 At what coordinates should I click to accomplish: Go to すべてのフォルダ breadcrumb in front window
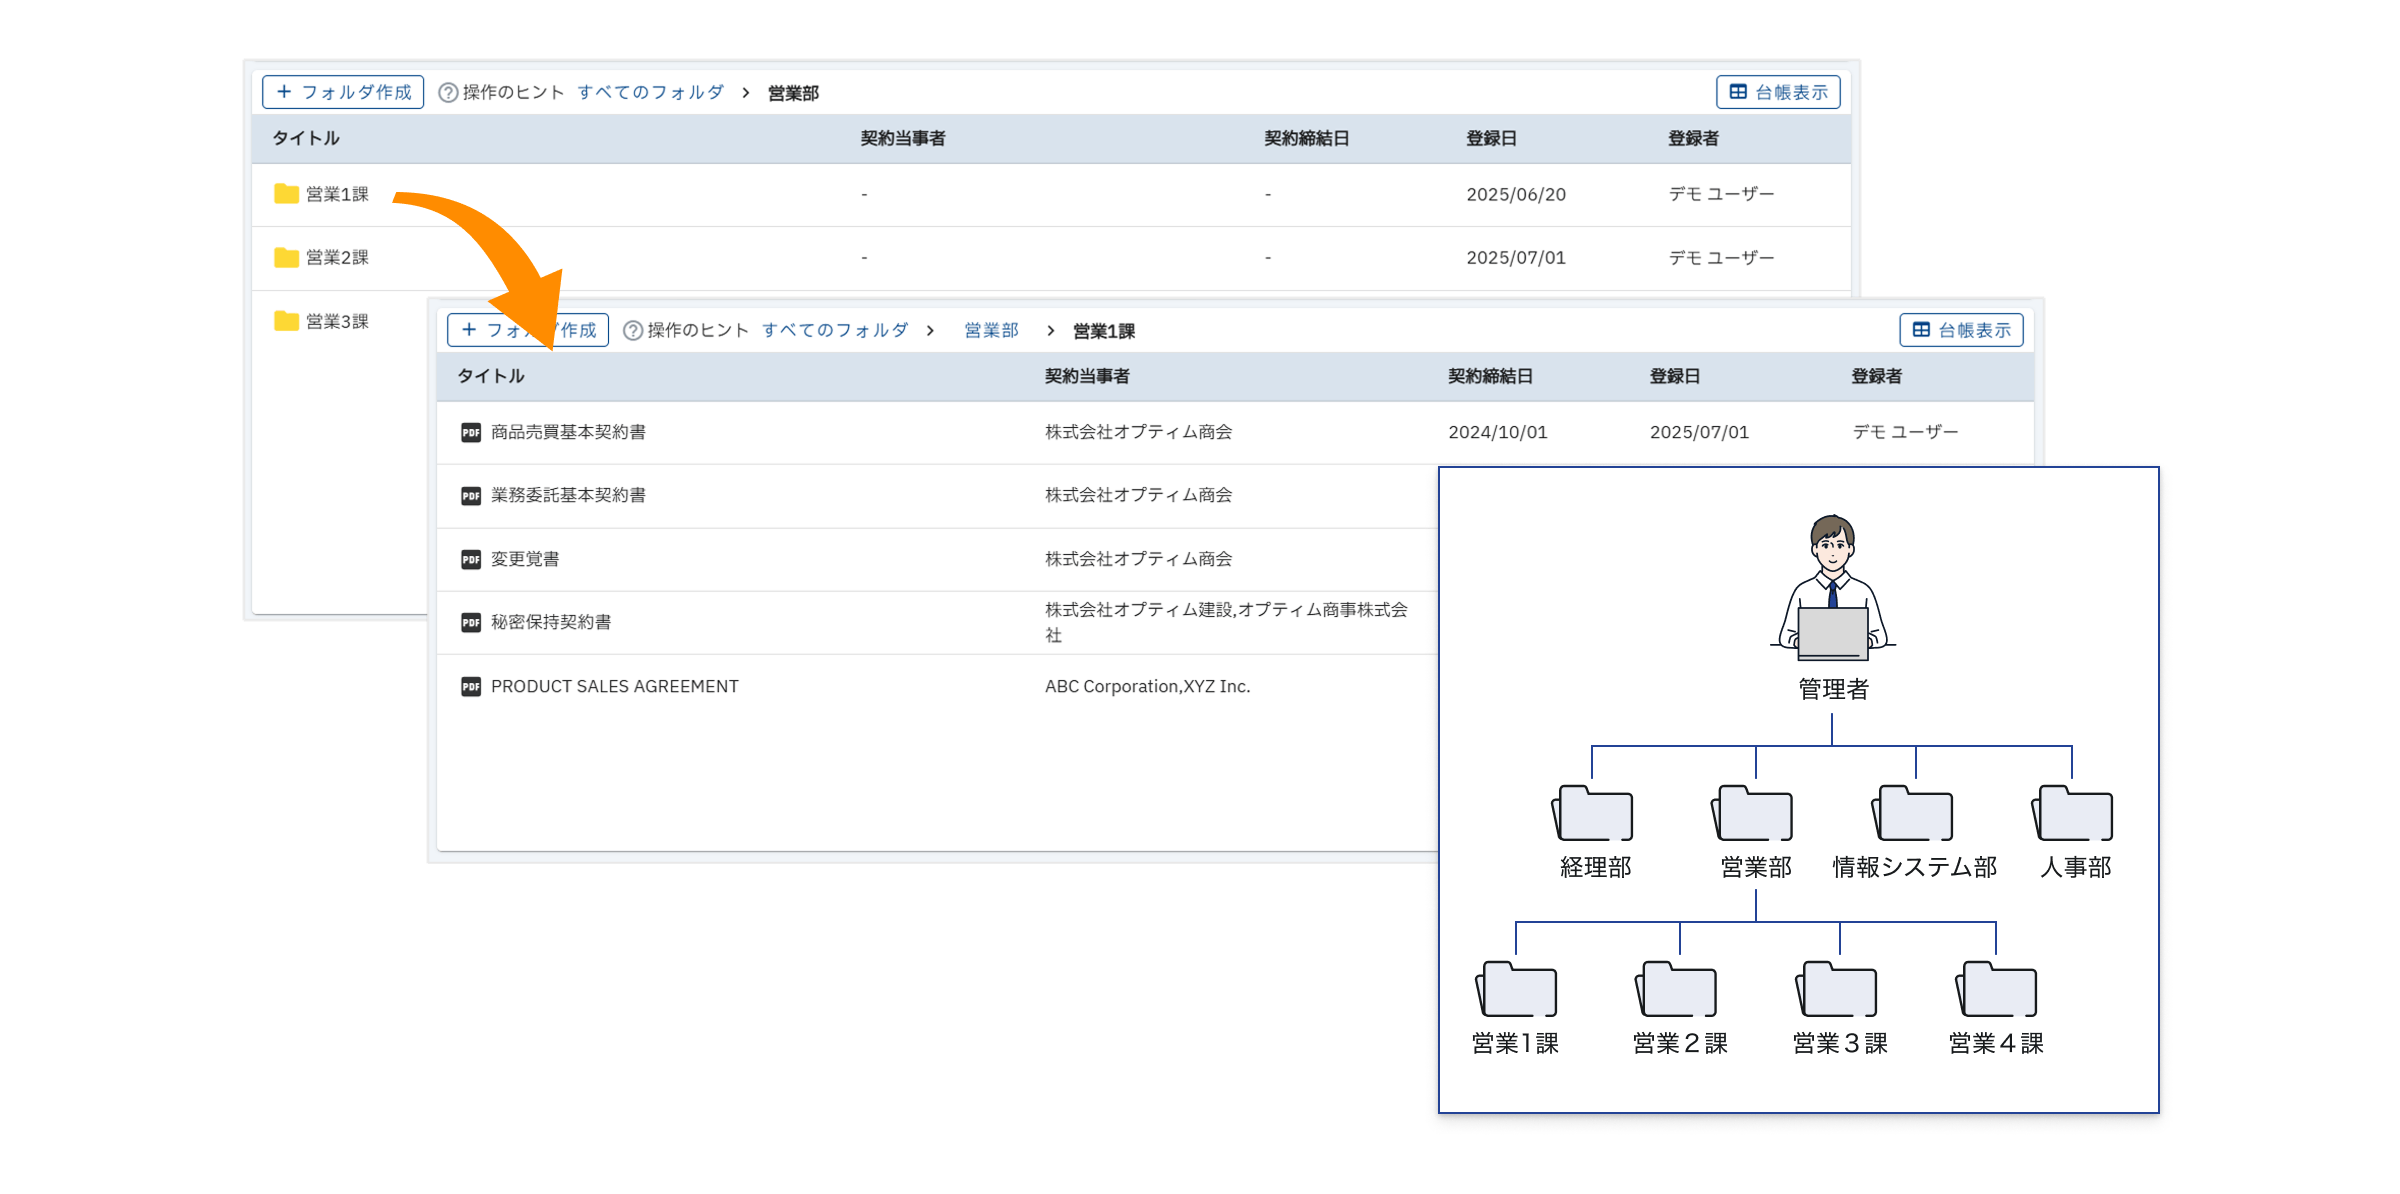coord(835,330)
